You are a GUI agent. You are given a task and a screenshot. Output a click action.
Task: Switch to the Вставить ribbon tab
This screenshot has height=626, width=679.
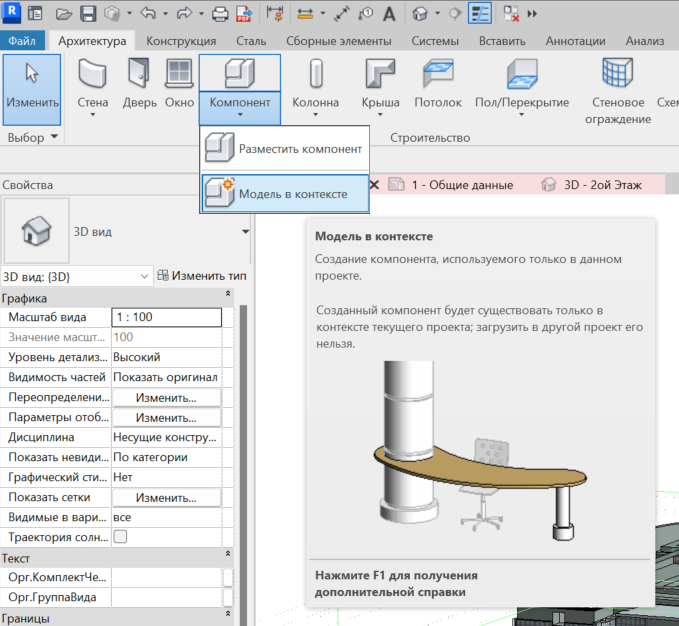(502, 41)
